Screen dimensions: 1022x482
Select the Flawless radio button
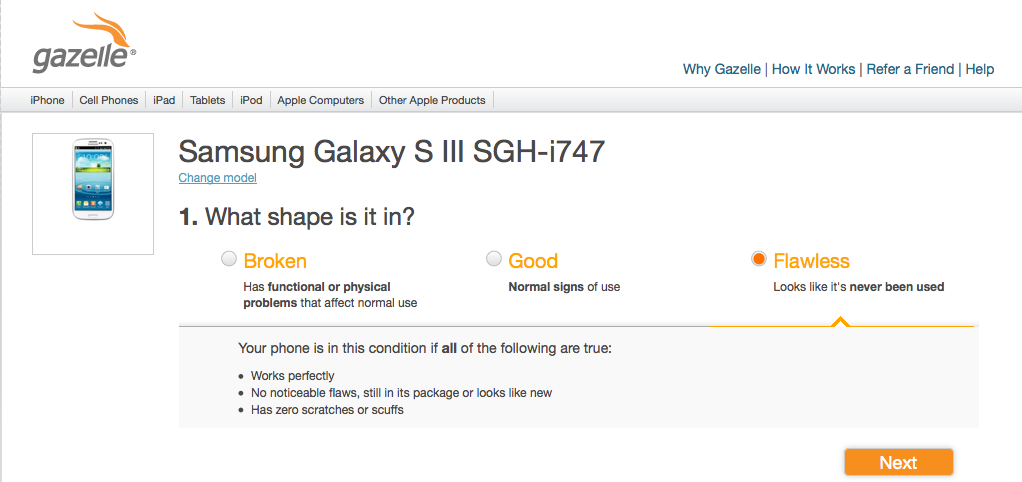click(x=759, y=259)
